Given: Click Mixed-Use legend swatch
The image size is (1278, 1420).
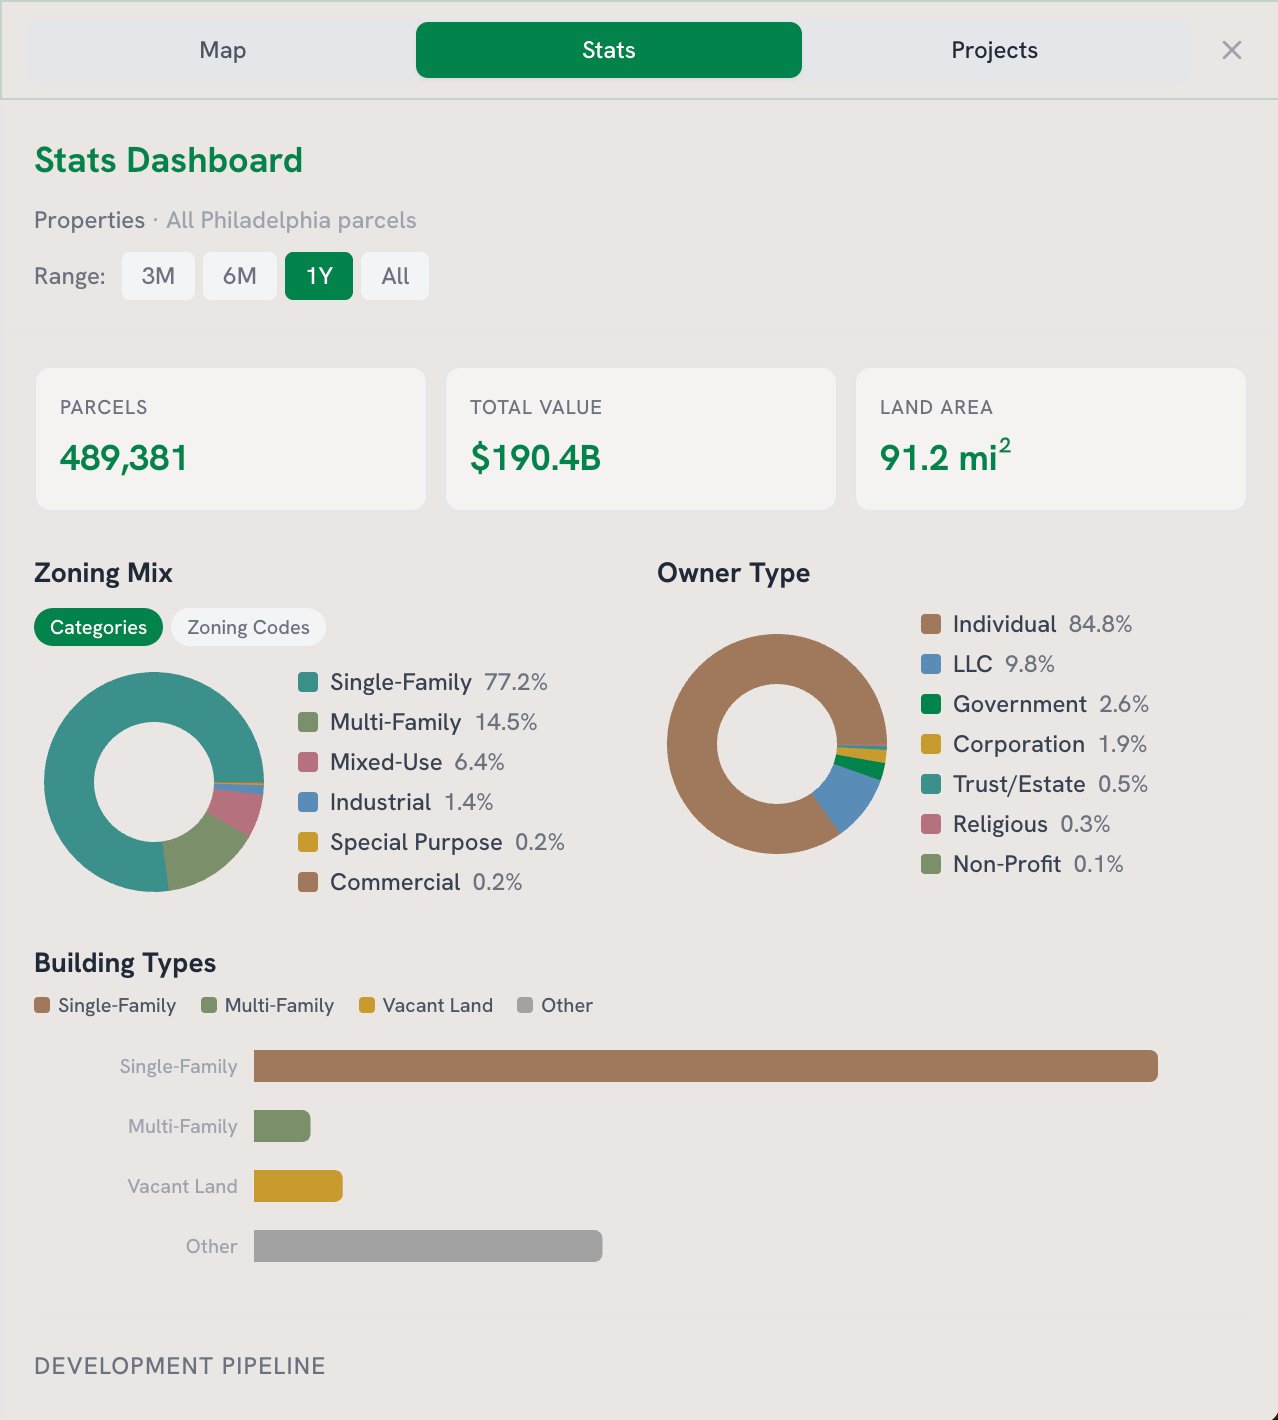Looking at the screenshot, I should coord(308,762).
